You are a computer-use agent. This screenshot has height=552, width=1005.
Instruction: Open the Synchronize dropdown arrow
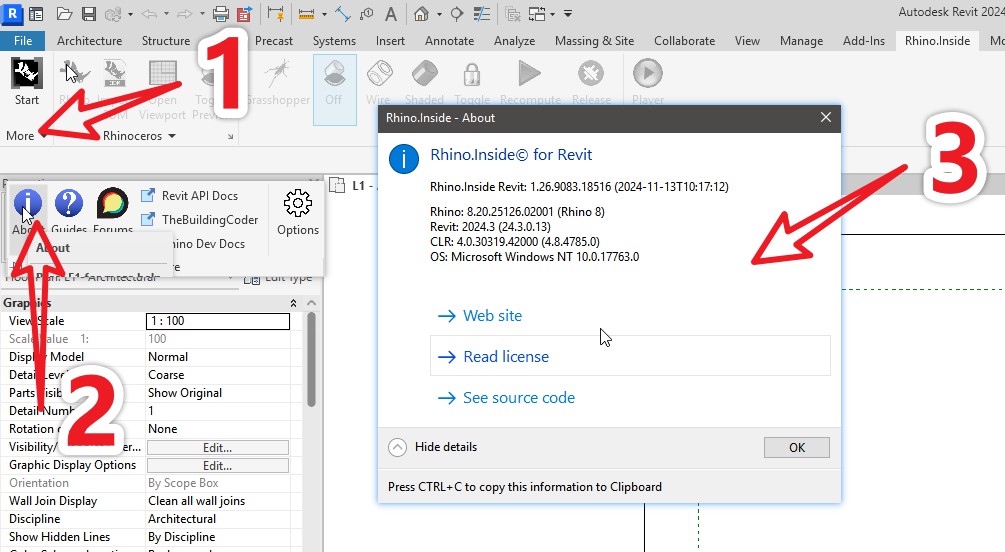[130, 13]
